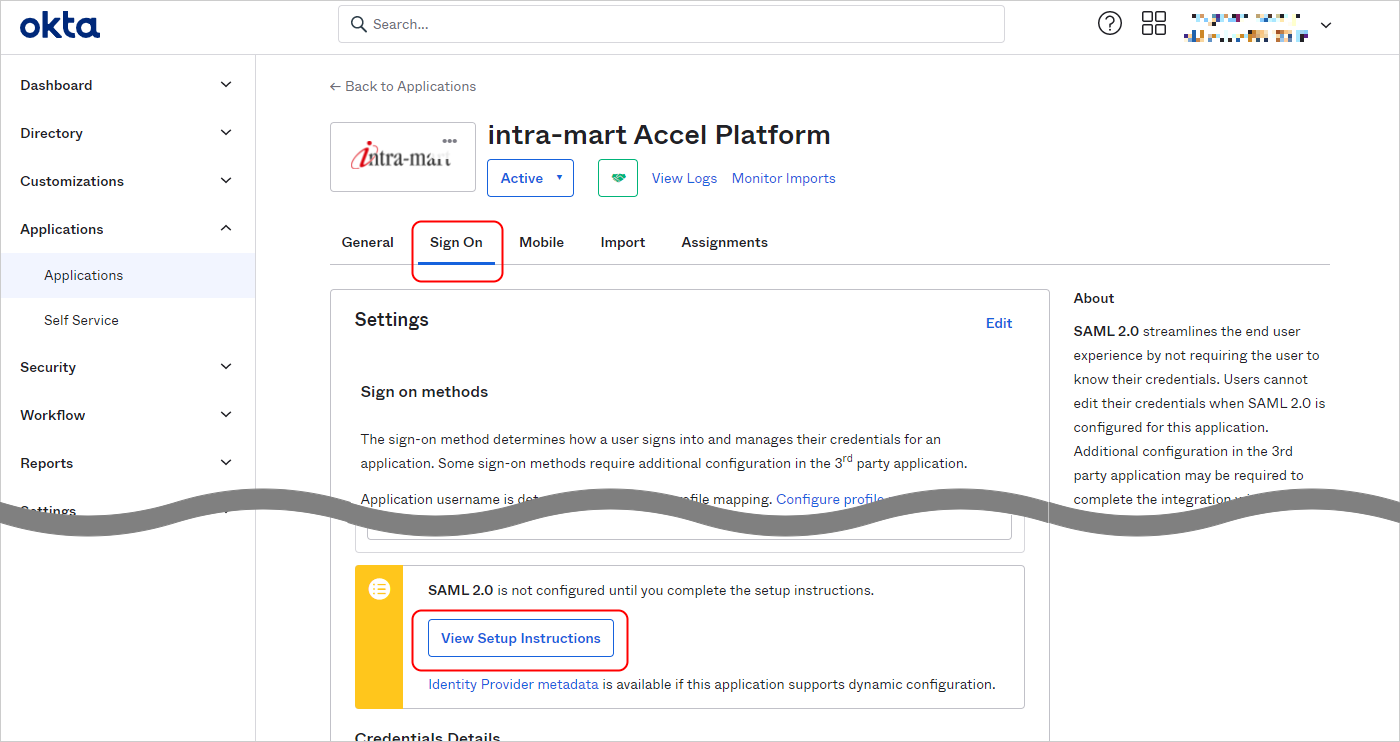
Task: Open the user account dropdown arrow
Action: pyautogui.click(x=1326, y=25)
